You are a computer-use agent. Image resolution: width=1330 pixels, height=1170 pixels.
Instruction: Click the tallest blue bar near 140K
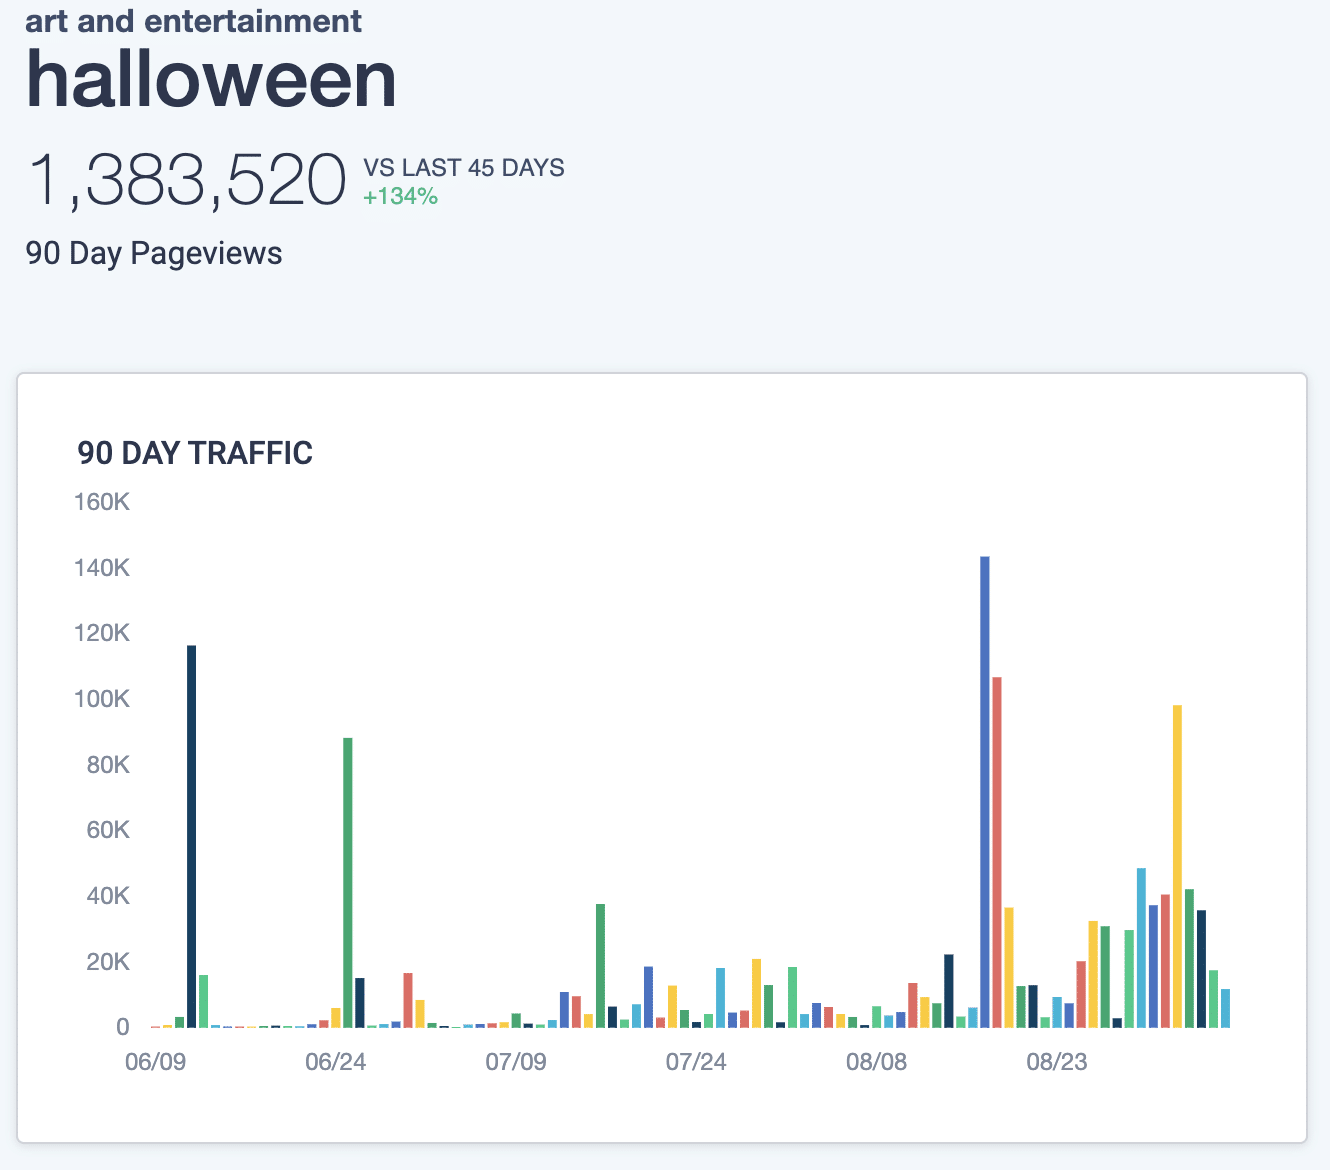click(x=985, y=791)
